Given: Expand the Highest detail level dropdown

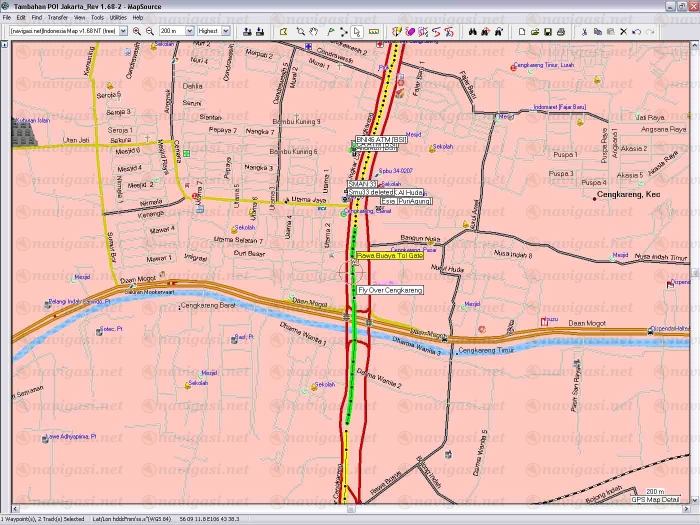Looking at the screenshot, I should click(226, 31).
